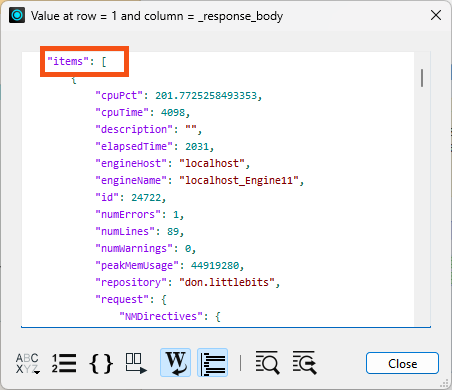Click the vertical scrollbar thumb
The width and height of the screenshot is (452, 390).
(422, 78)
